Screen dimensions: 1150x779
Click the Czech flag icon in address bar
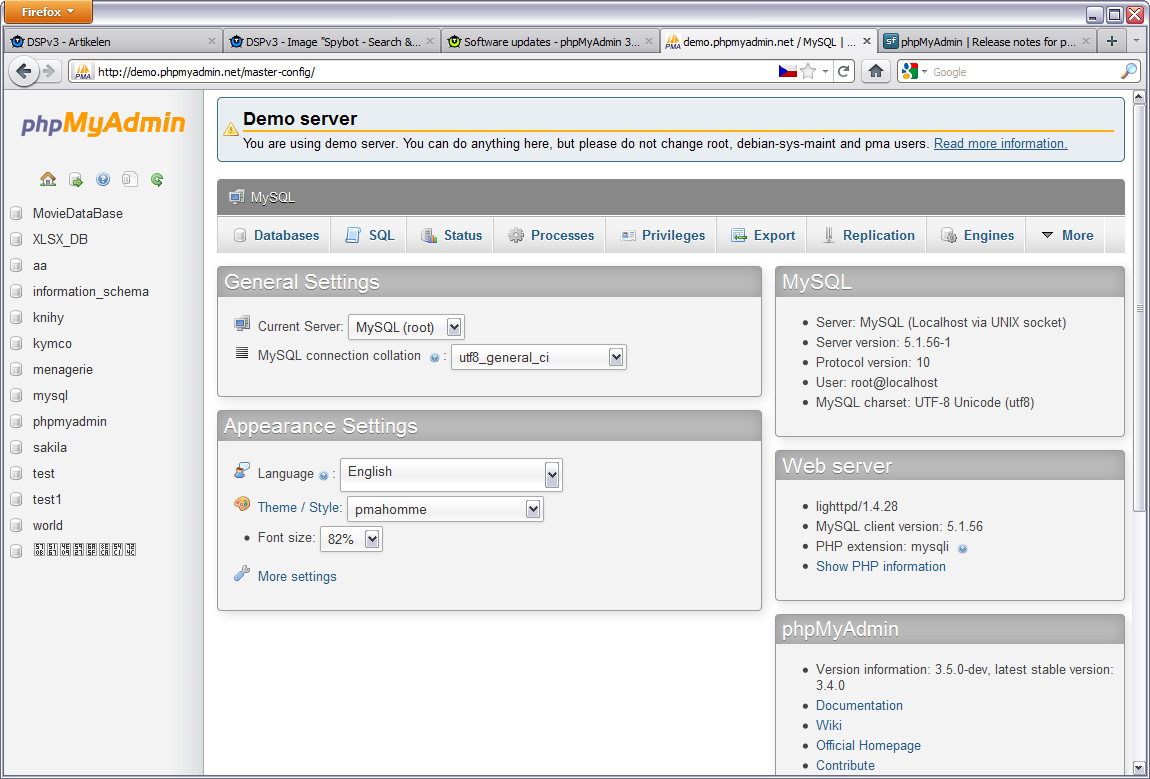788,71
